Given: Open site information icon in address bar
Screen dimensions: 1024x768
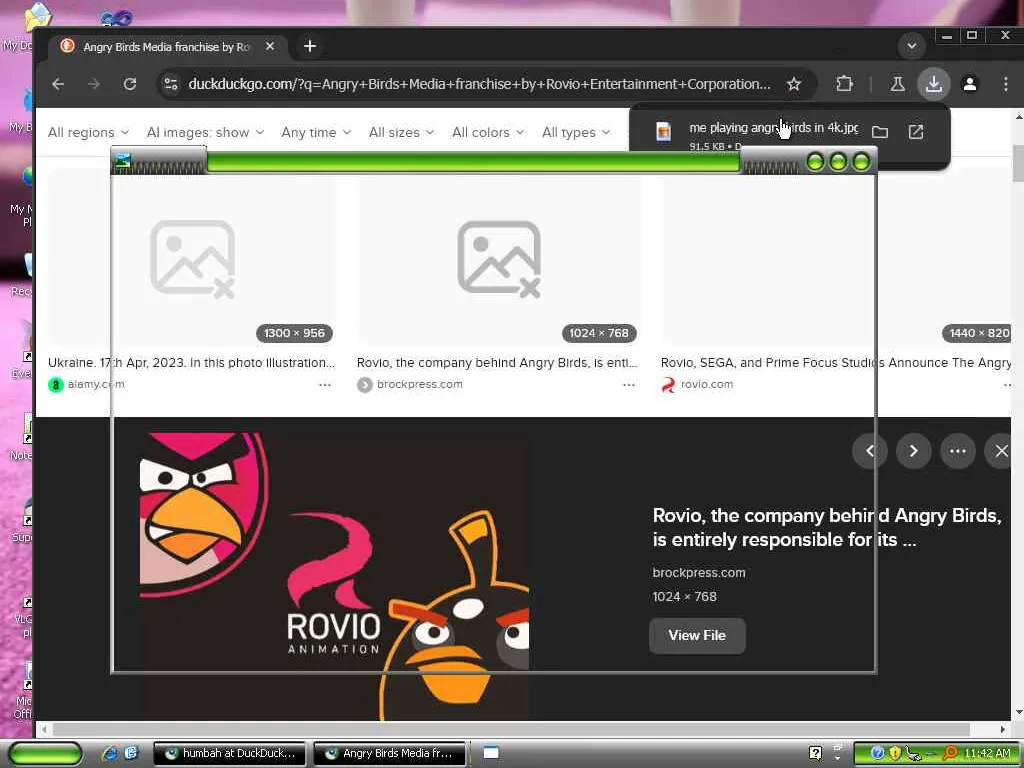Looking at the screenshot, I should (x=171, y=84).
